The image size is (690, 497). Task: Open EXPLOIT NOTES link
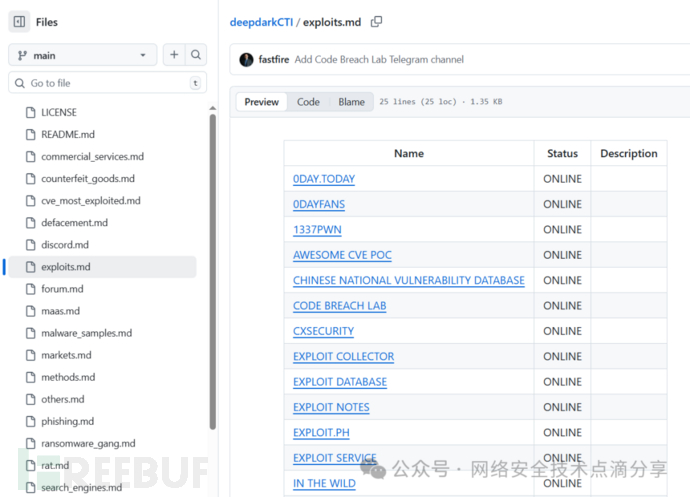(331, 407)
